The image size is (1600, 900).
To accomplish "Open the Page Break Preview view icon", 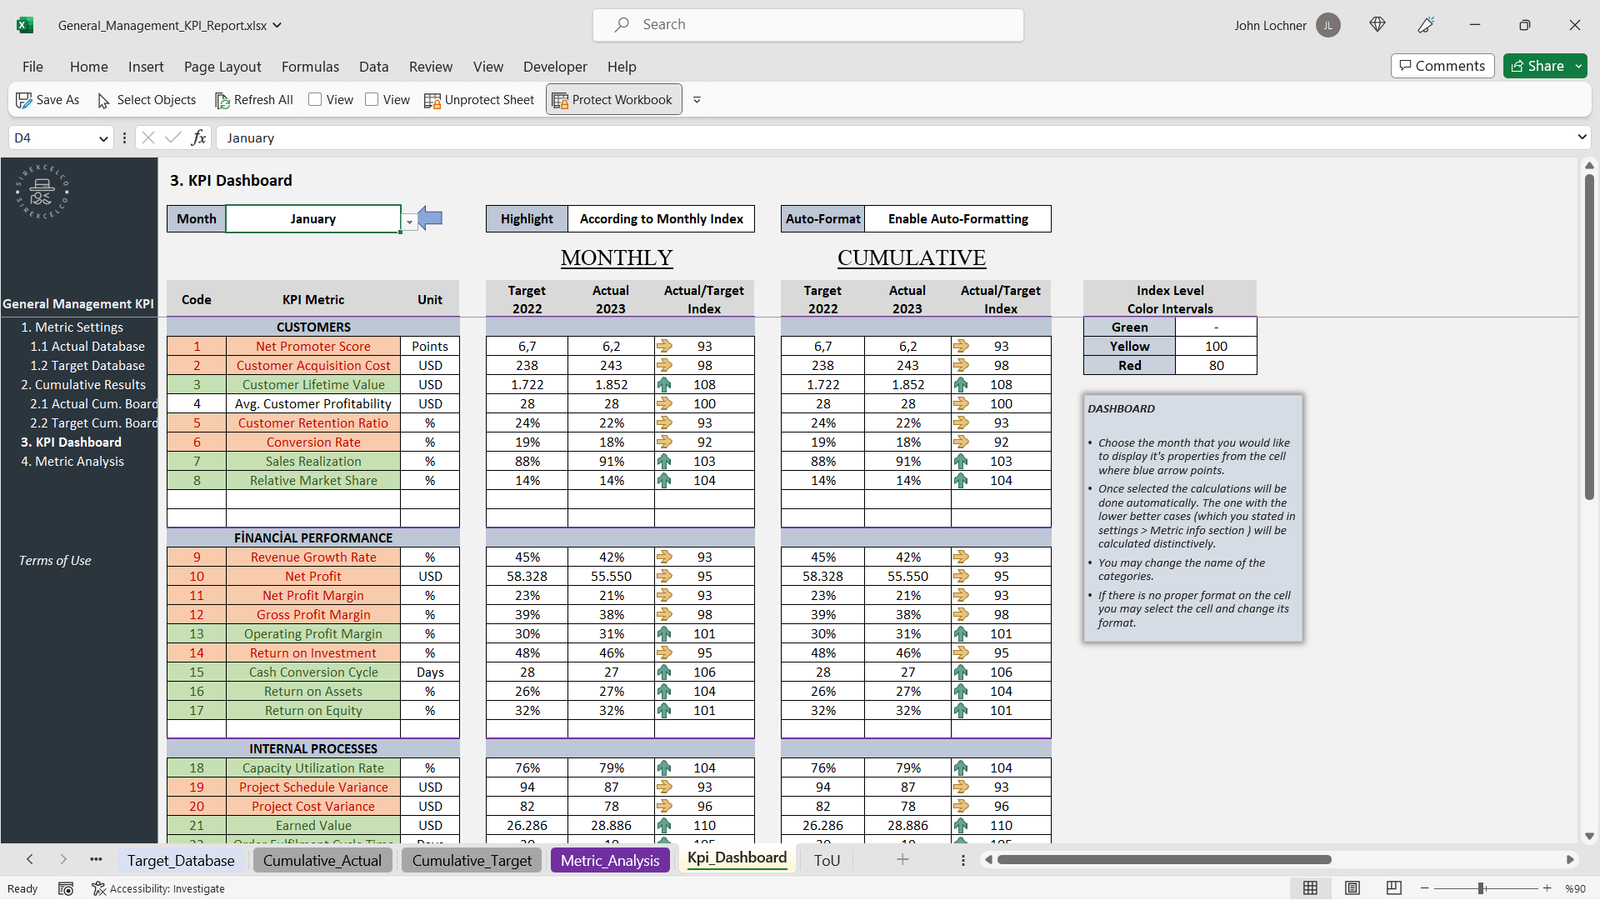I will pyautogui.click(x=1394, y=888).
